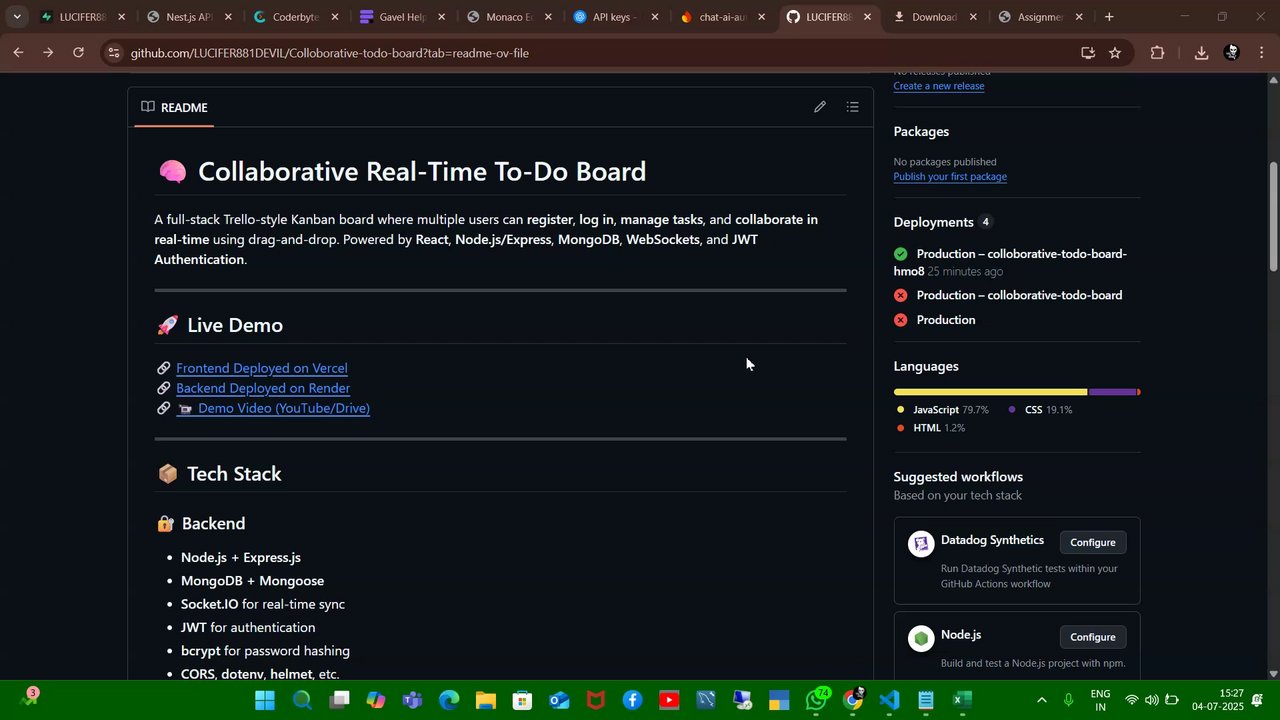Open the tab search dropdown arrow
Viewport: 1280px width, 720px height.
click(17, 17)
